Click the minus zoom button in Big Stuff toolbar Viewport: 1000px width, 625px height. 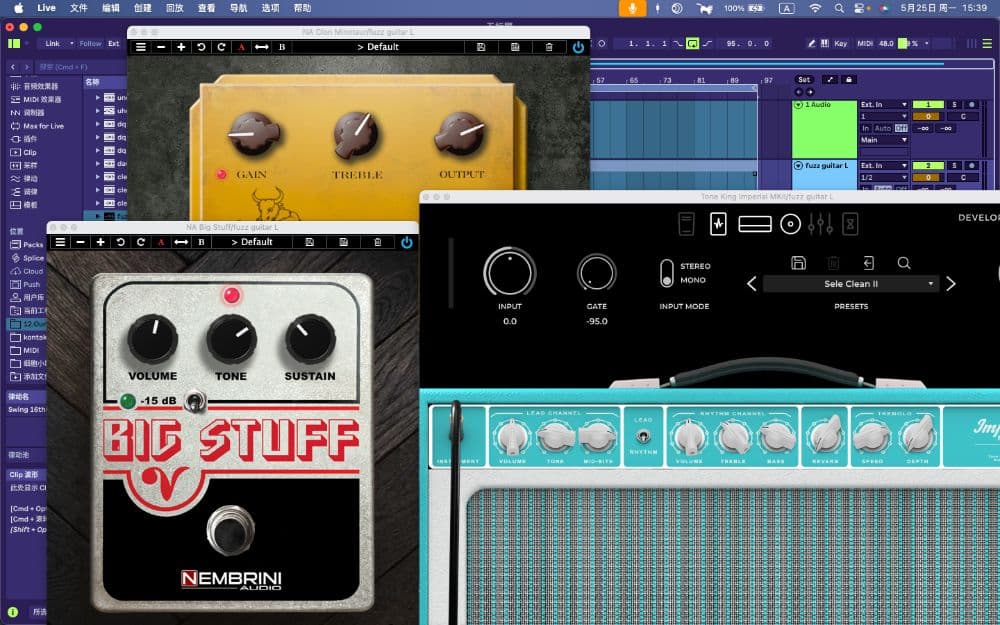(80, 242)
